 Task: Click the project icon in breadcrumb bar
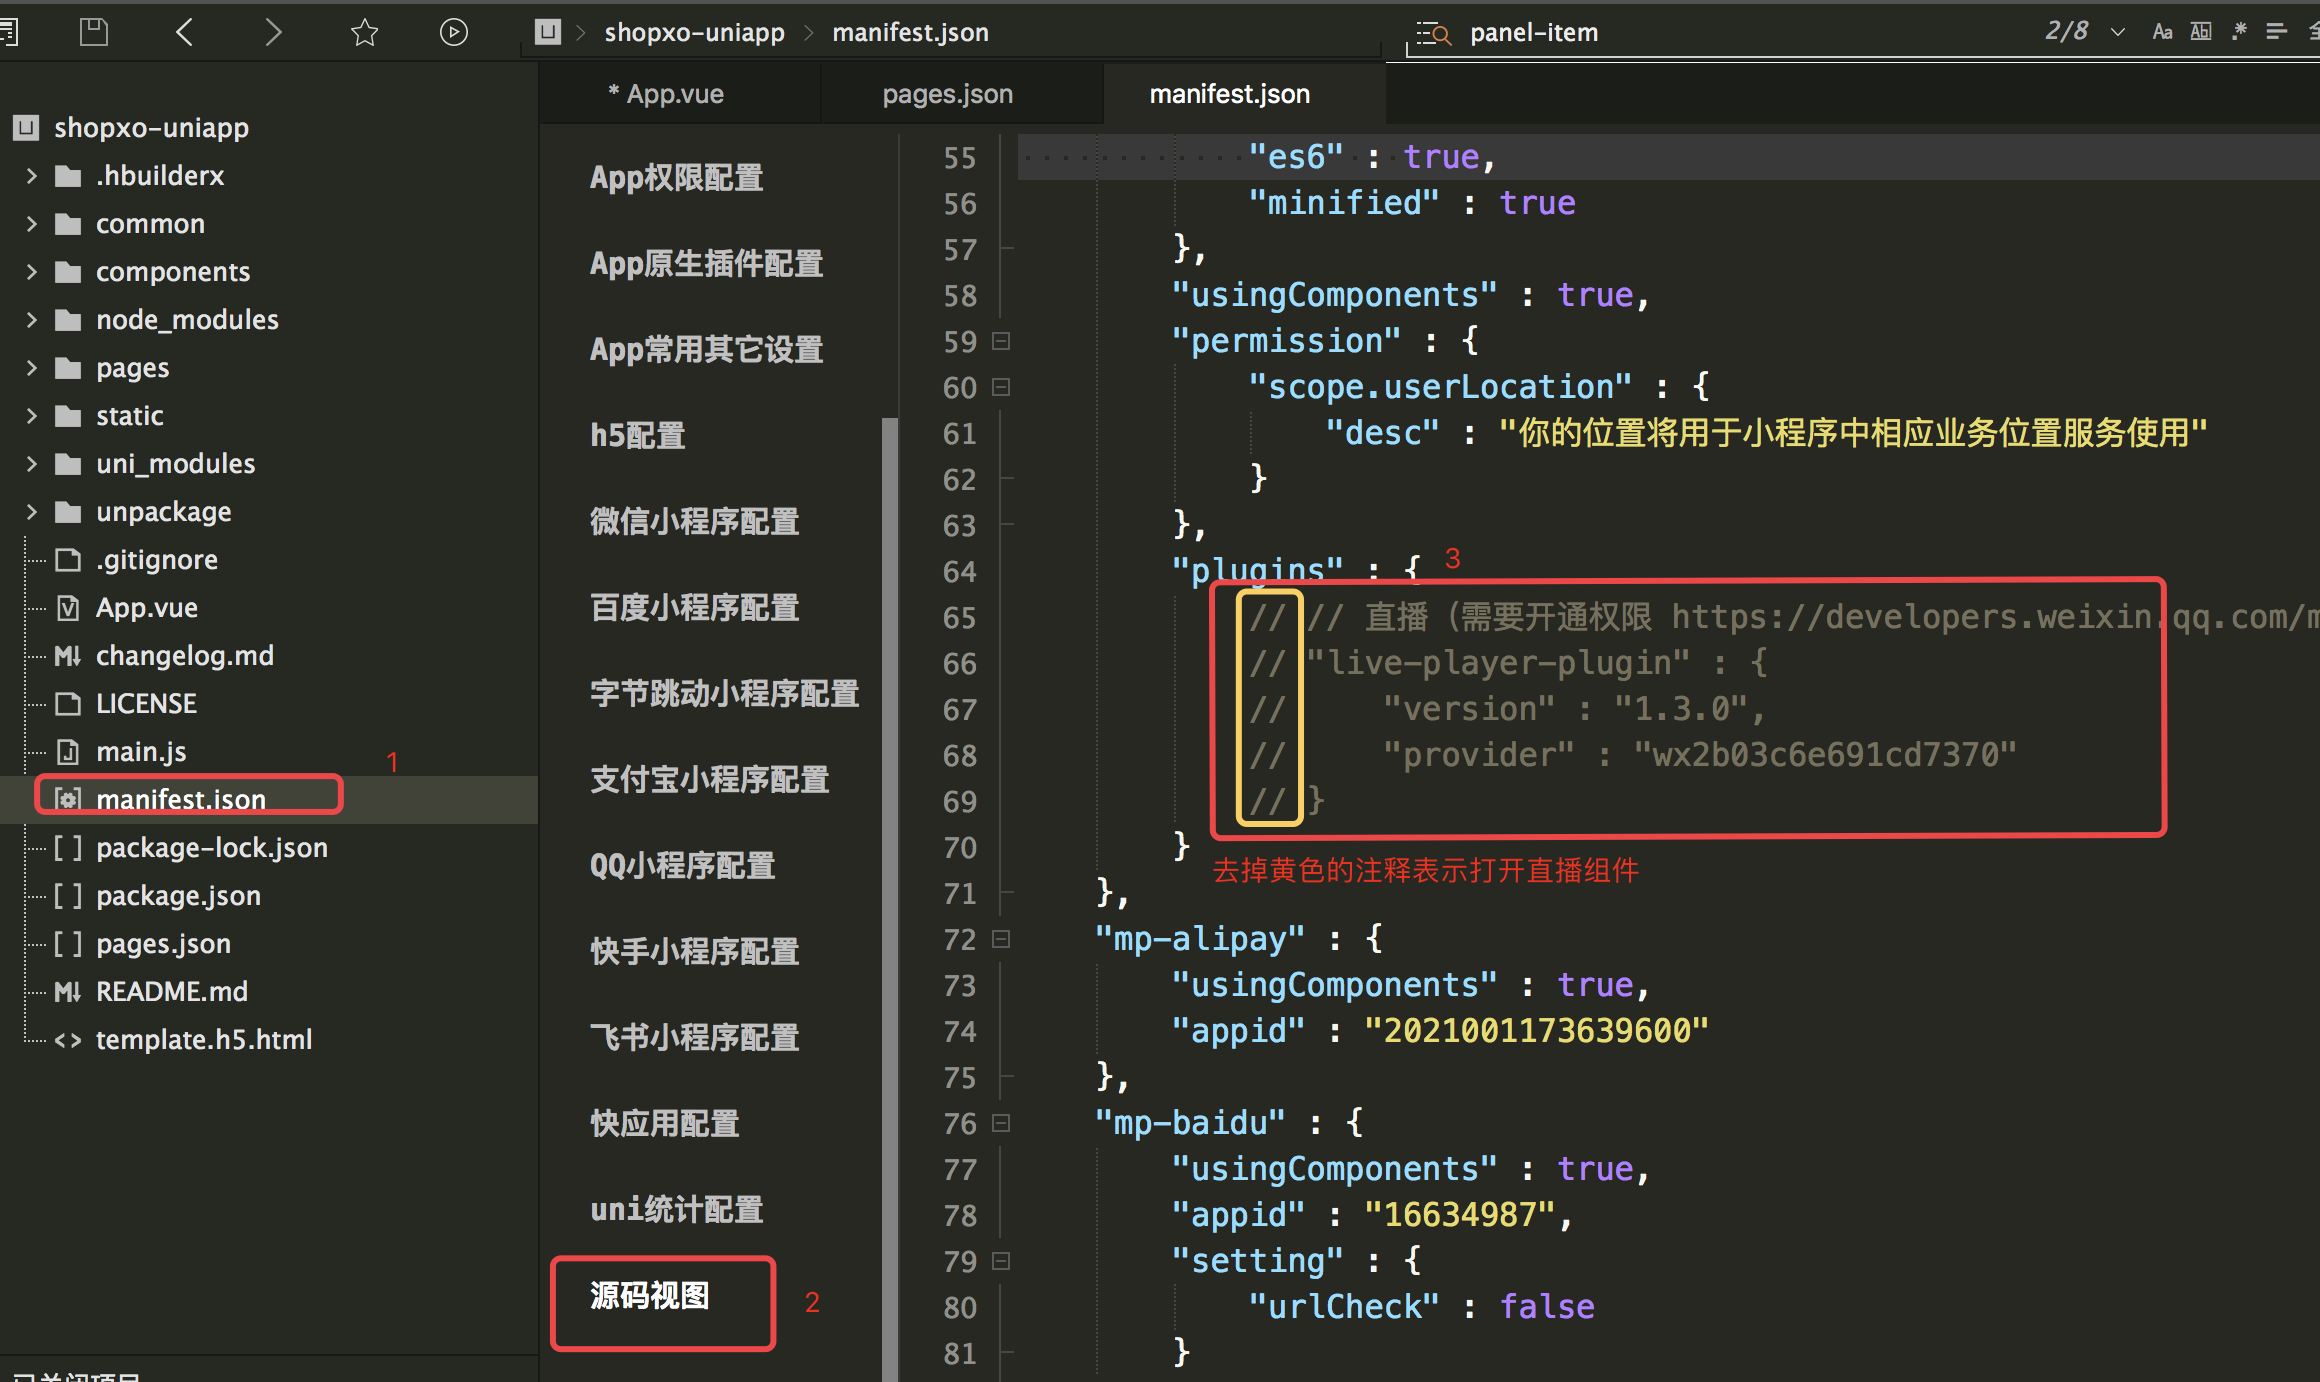pyautogui.click(x=548, y=32)
